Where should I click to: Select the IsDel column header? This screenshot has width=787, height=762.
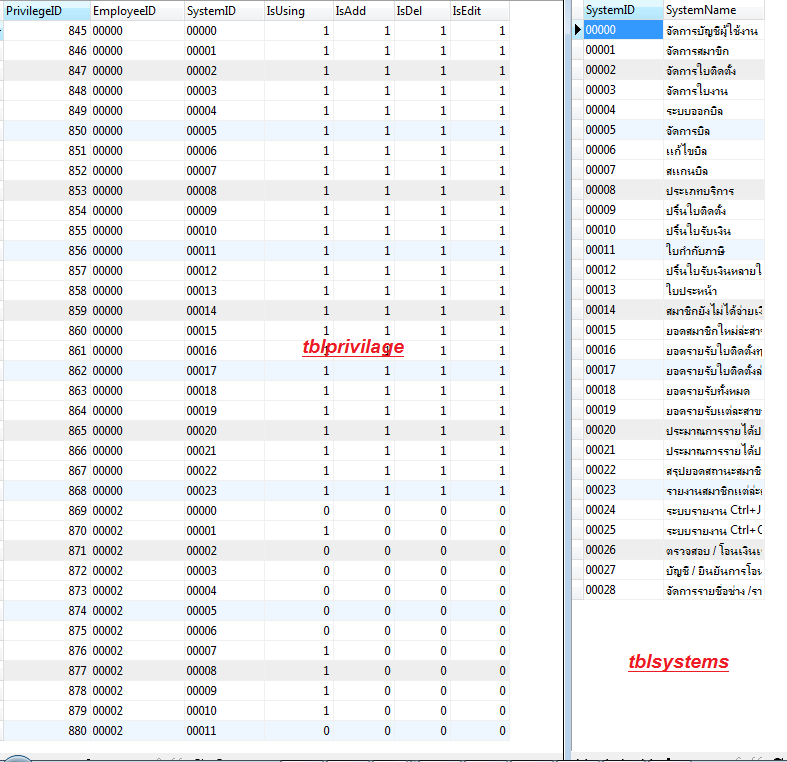point(421,10)
